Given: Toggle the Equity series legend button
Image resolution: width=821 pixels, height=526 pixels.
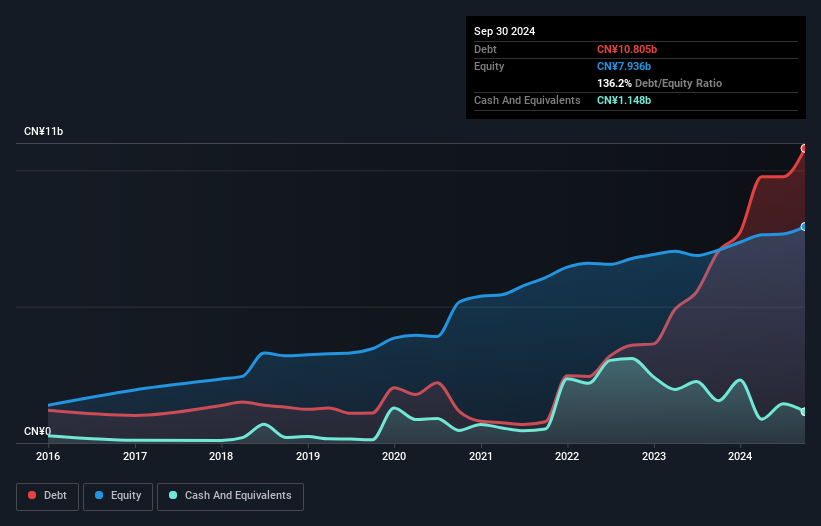Looking at the screenshot, I should pyautogui.click(x=118, y=496).
